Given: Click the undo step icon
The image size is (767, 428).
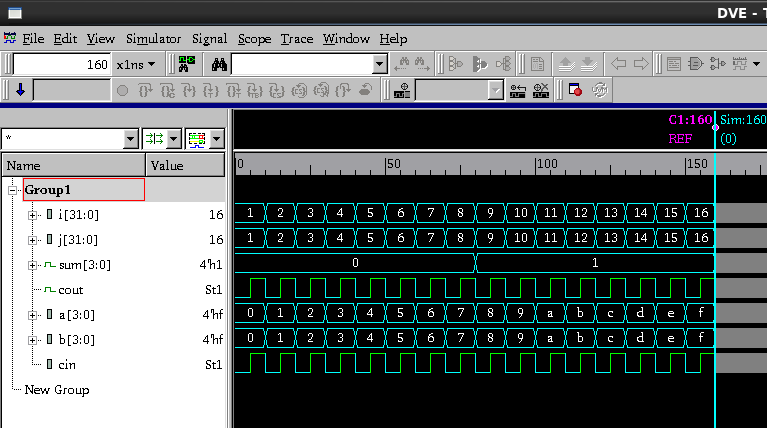Looking at the screenshot, I should (x=365, y=90).
